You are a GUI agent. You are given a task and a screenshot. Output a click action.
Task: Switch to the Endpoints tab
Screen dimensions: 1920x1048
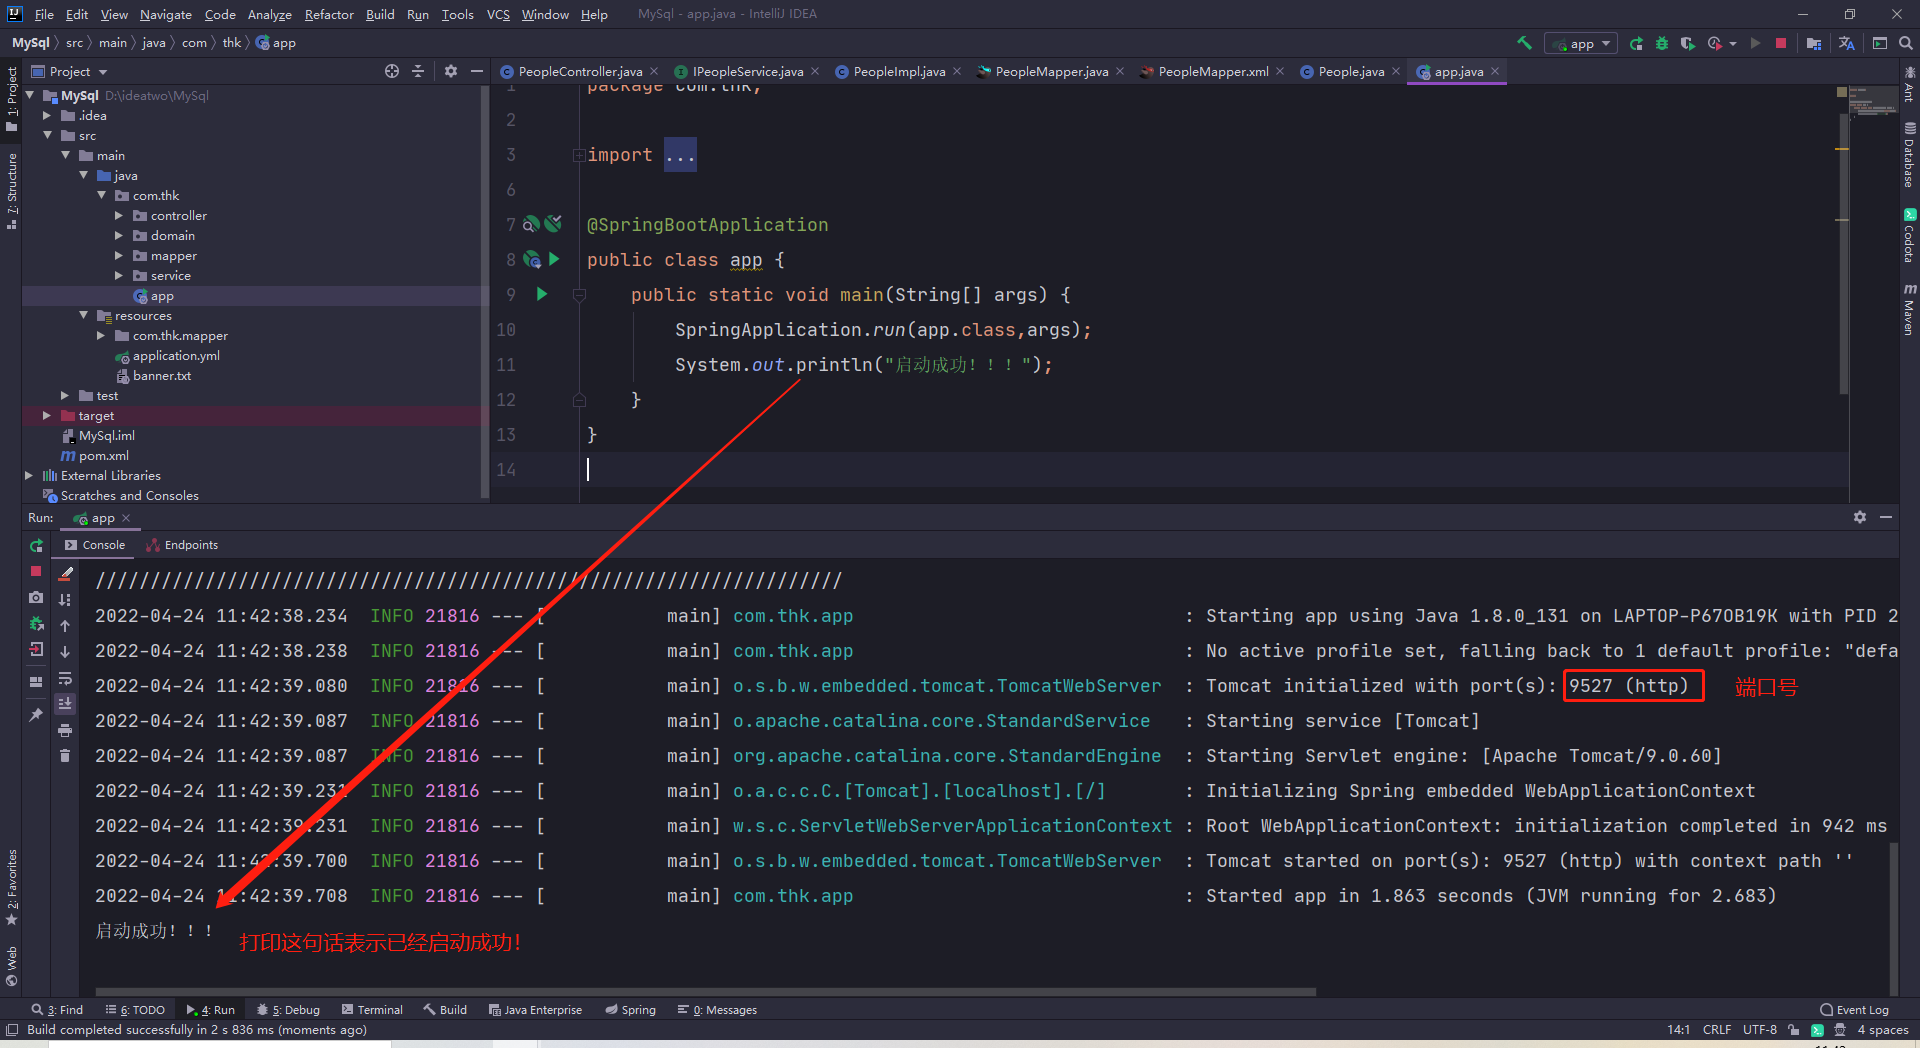(x=182, y=545)
